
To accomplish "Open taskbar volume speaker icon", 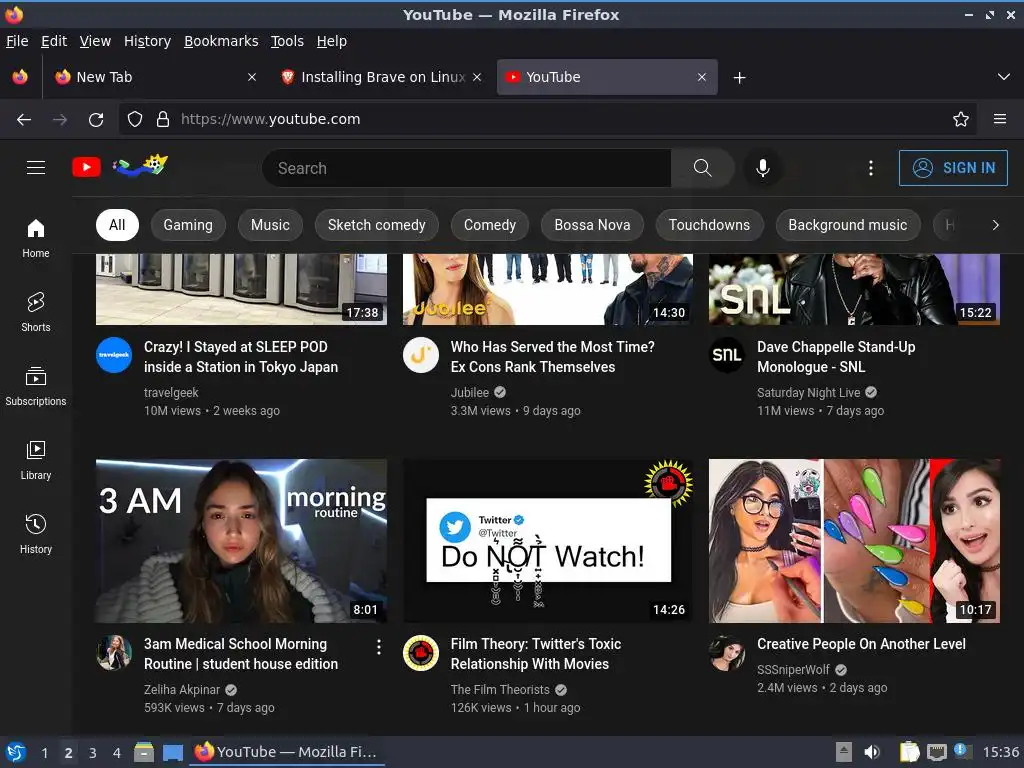I will (x=872, y=752).
